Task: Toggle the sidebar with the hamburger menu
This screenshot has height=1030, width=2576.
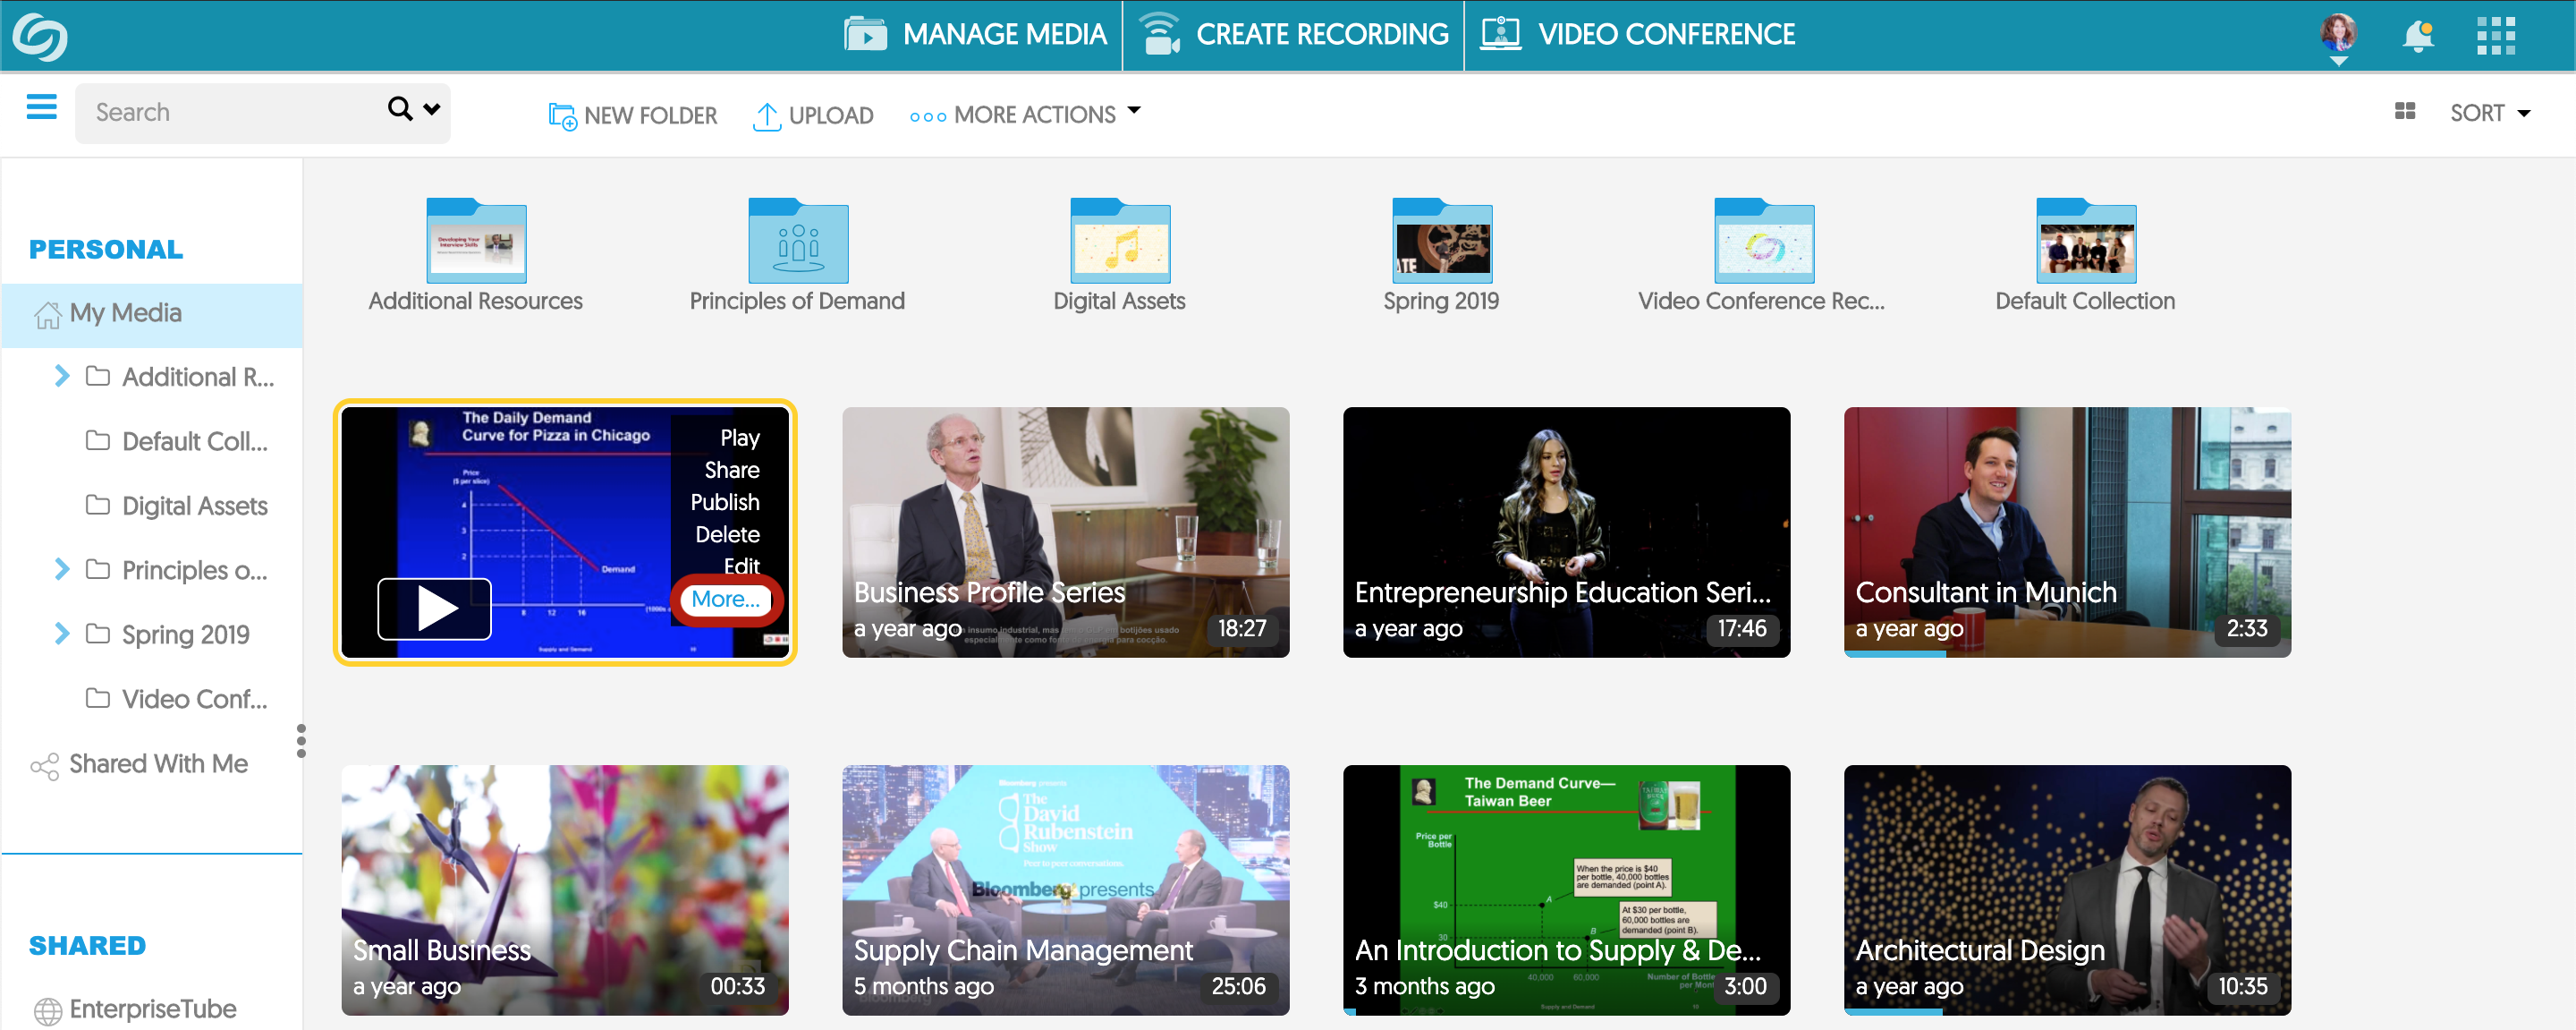Action: coord(41,107)
